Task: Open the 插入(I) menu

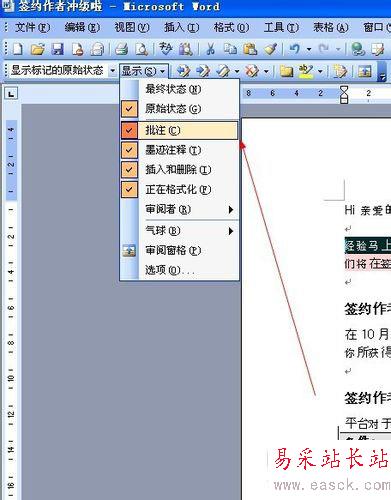Action: tap(181, 27)
